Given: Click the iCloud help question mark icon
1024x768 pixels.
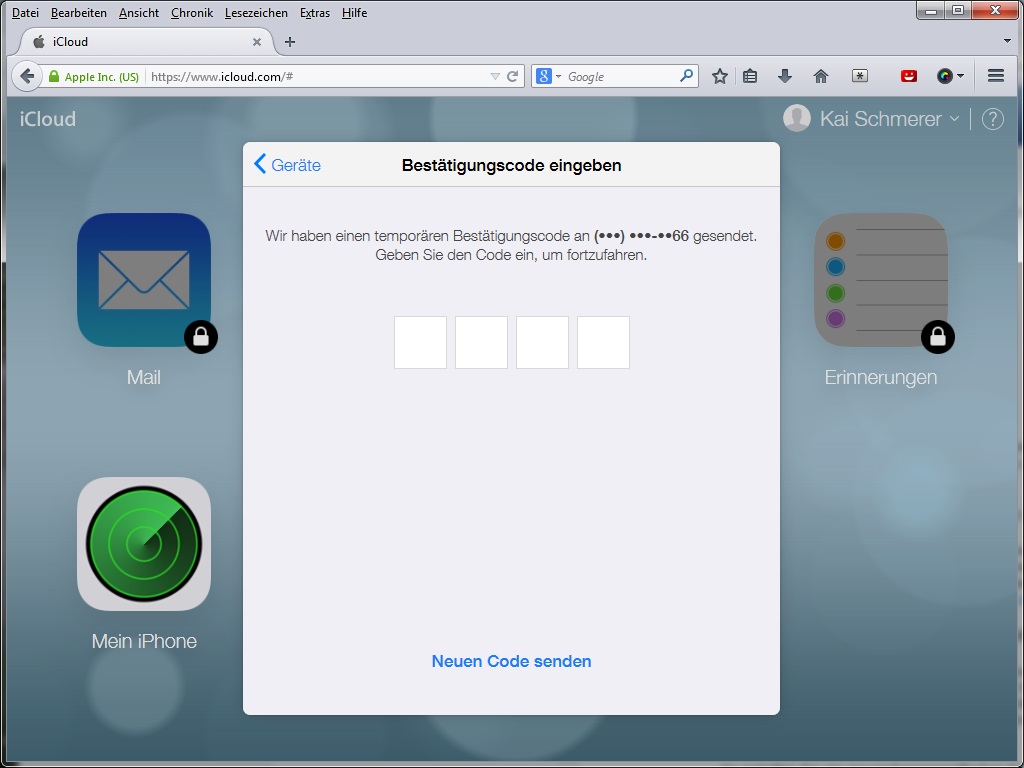Looking at the screenshot, I should click(x=993, y=119).
